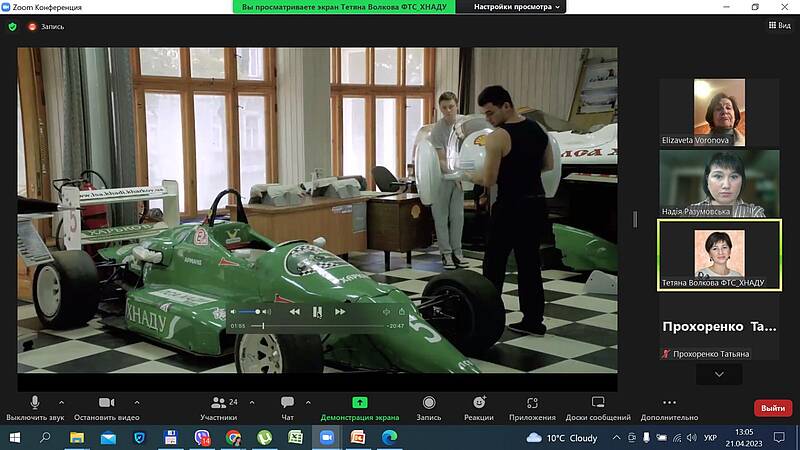Click the Запись recording indicator
Viewport: 800px width, 450px height.
pos(46,27)
